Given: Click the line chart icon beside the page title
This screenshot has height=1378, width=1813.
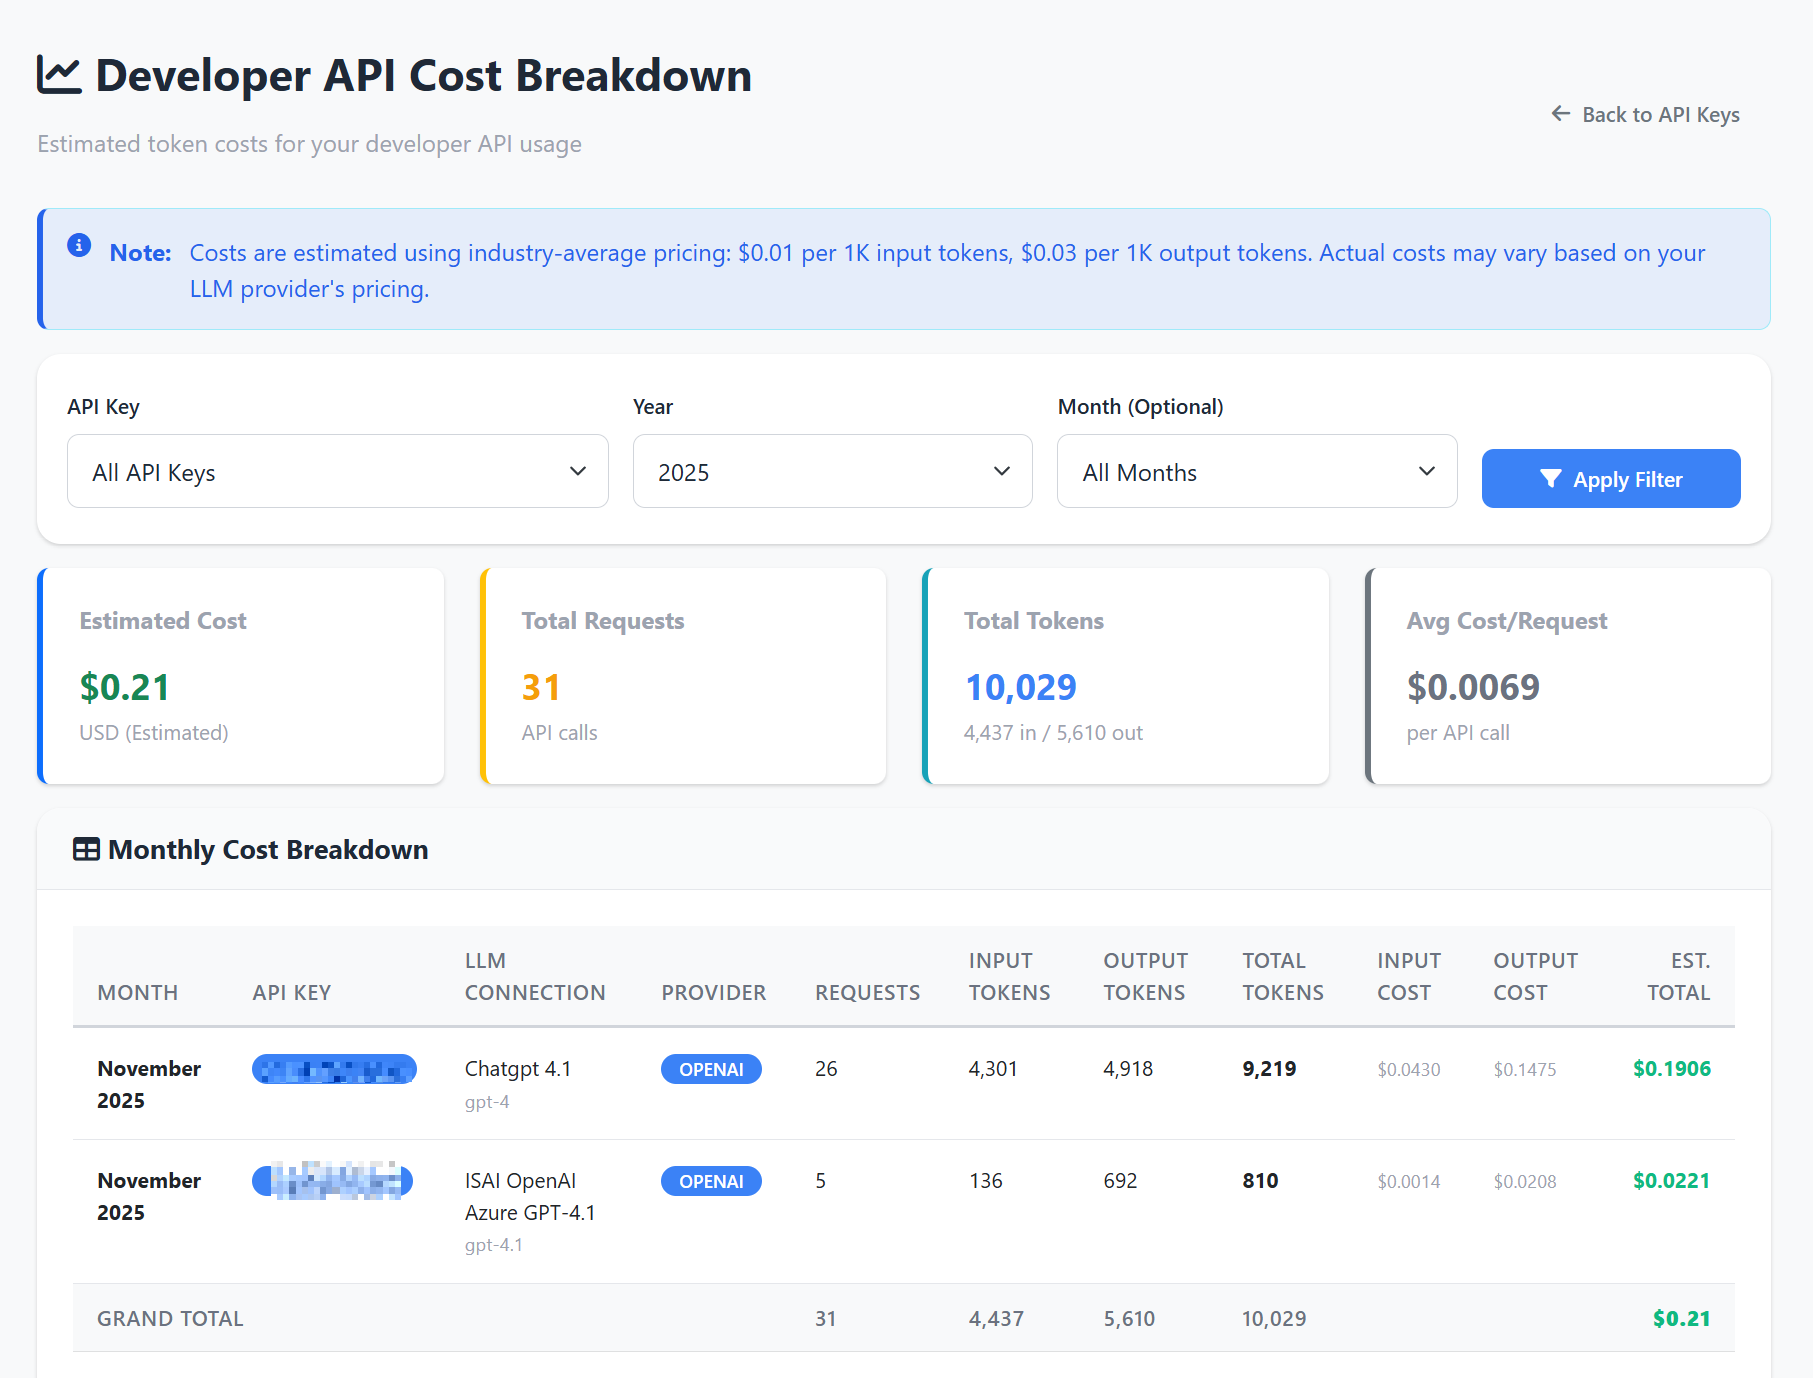Looking at the screenshot, I should click(x=57, y=74).
